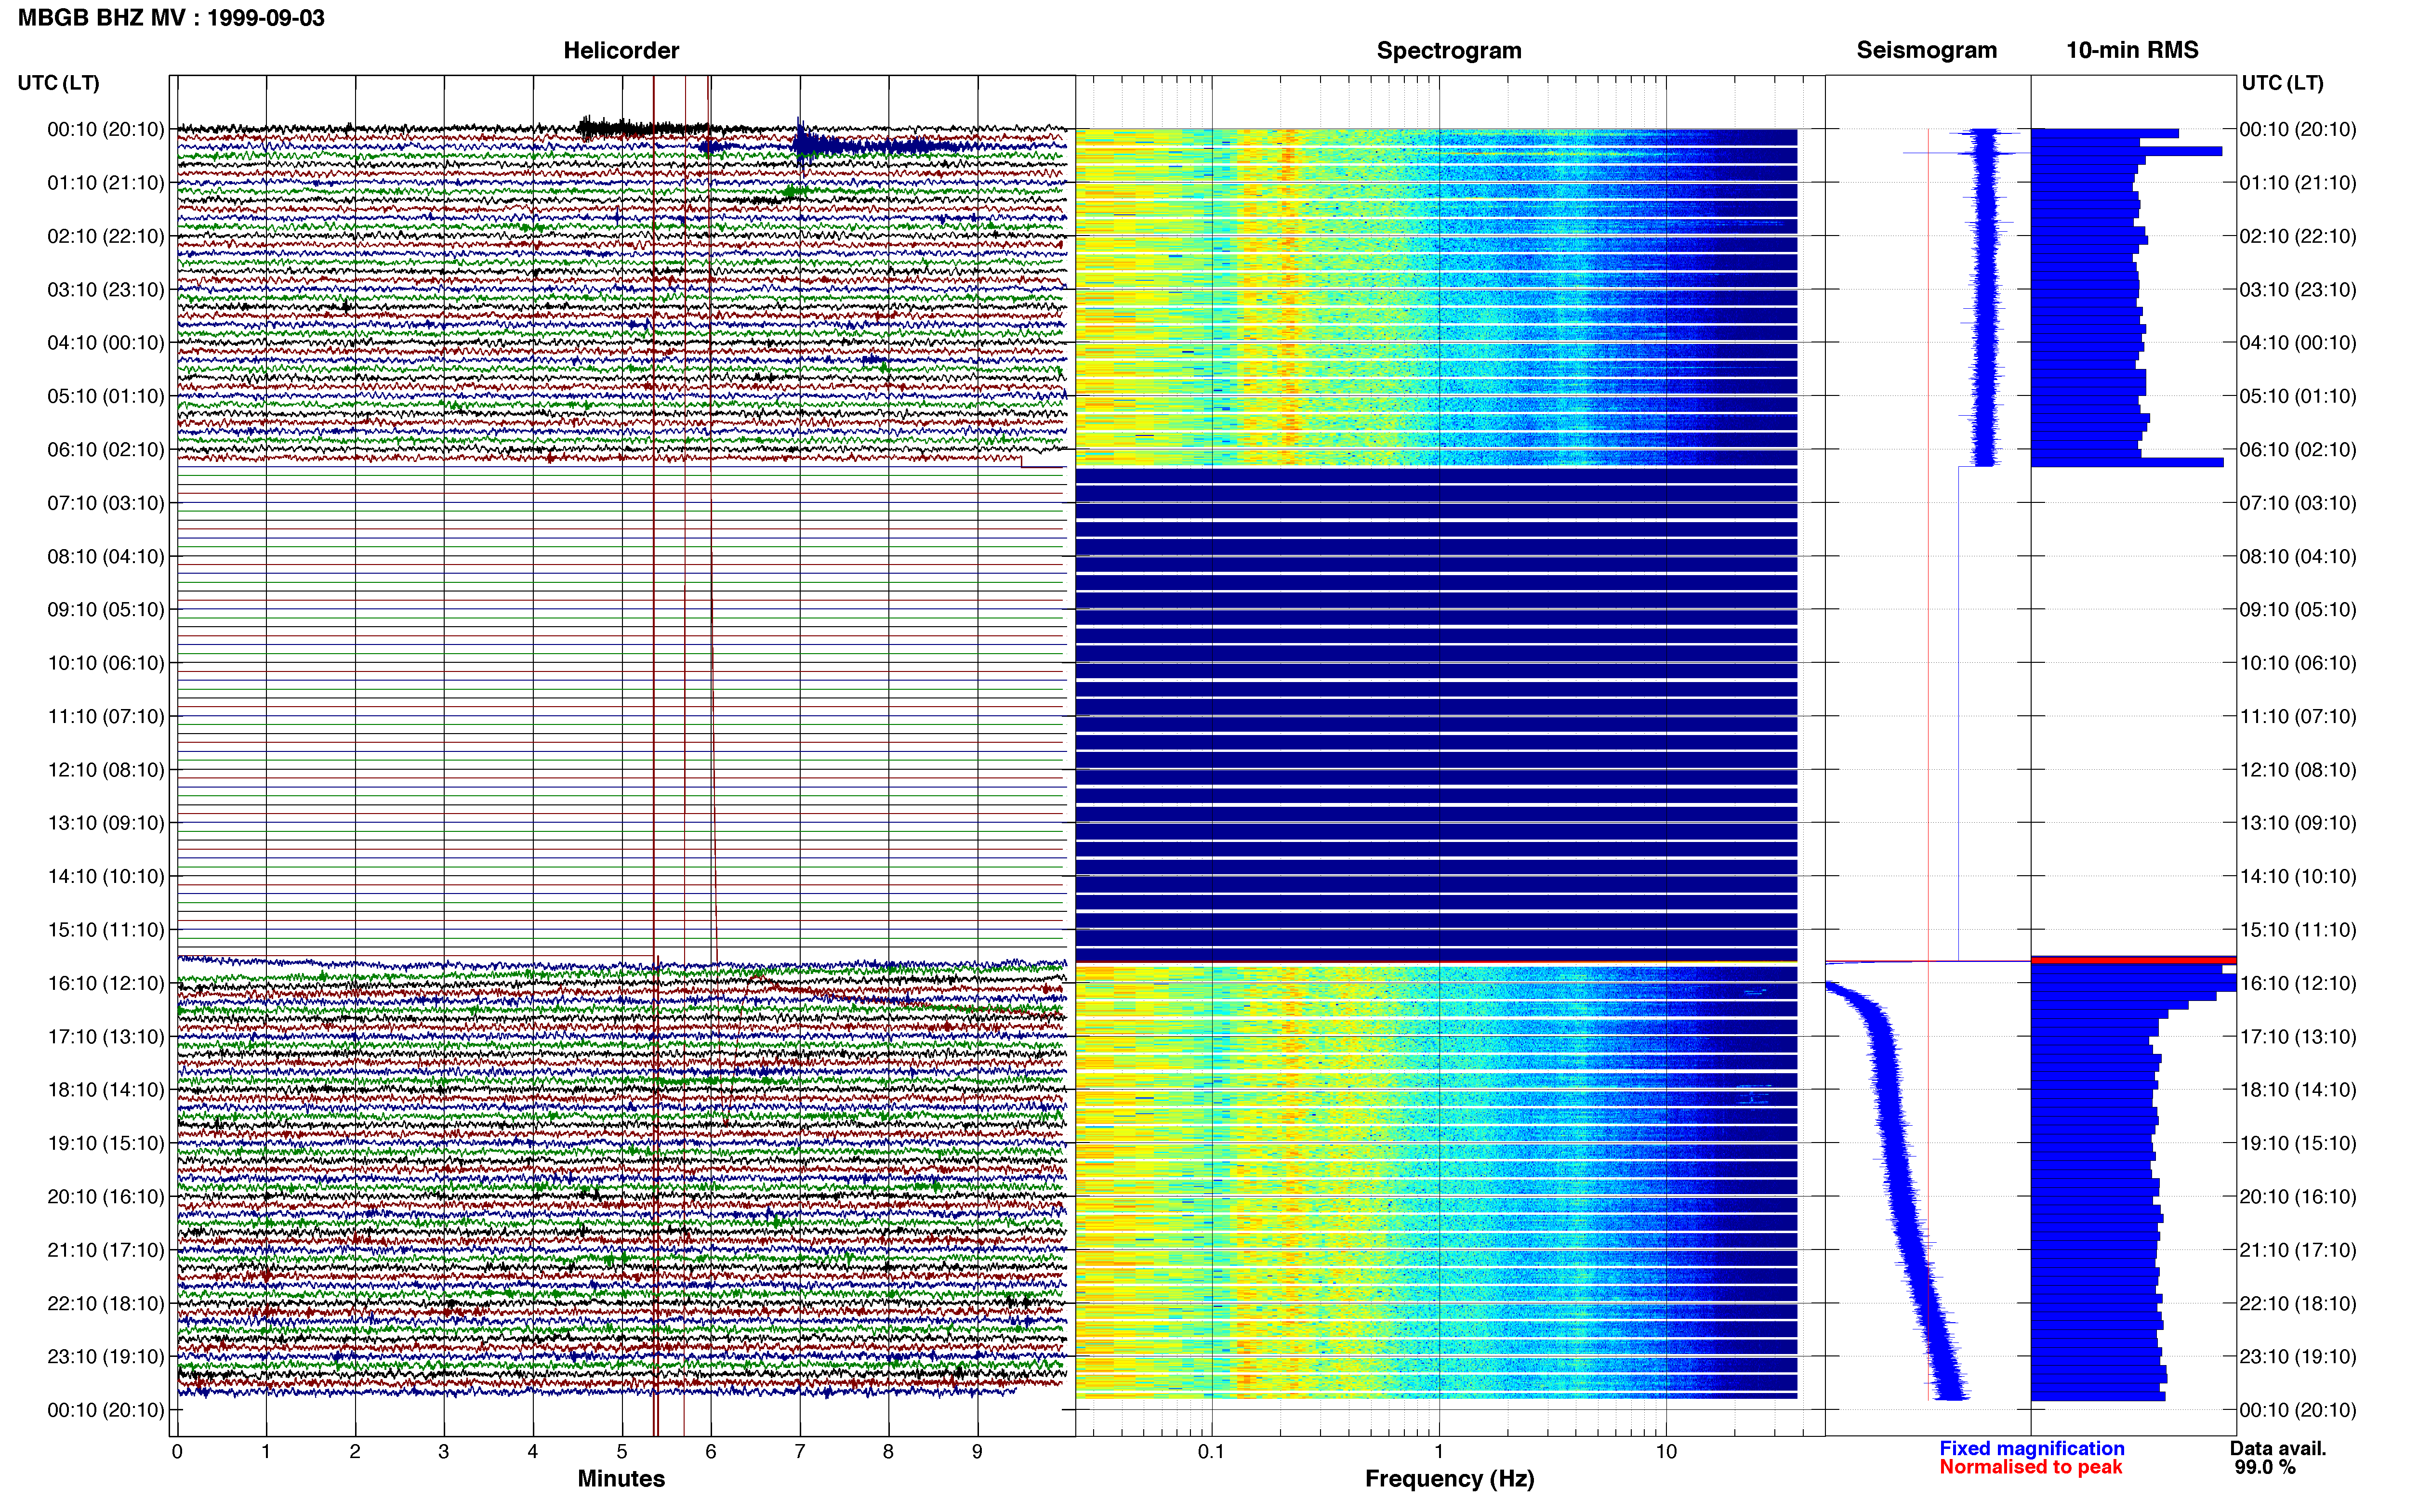Image resolution: width=2418 pixels, height=1512 pixels.
Task: Click the right '10:10 (06:10)' time label
Action: tap(2298, 663)
